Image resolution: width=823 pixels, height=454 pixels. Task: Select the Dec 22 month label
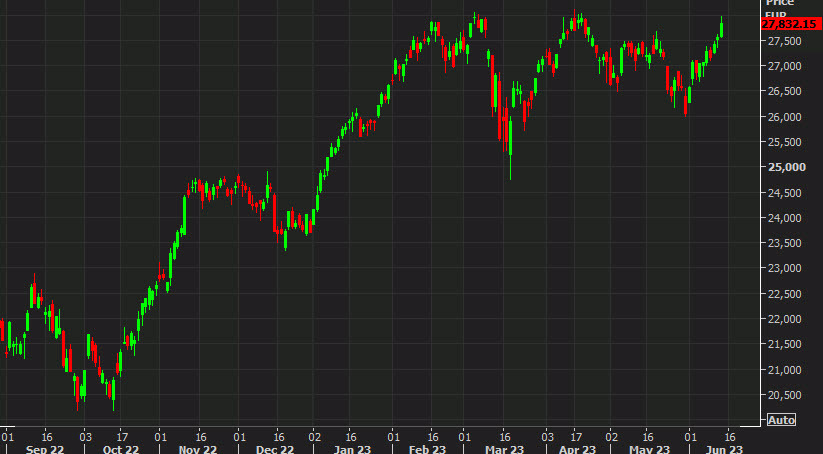click(x=276, y=449)
